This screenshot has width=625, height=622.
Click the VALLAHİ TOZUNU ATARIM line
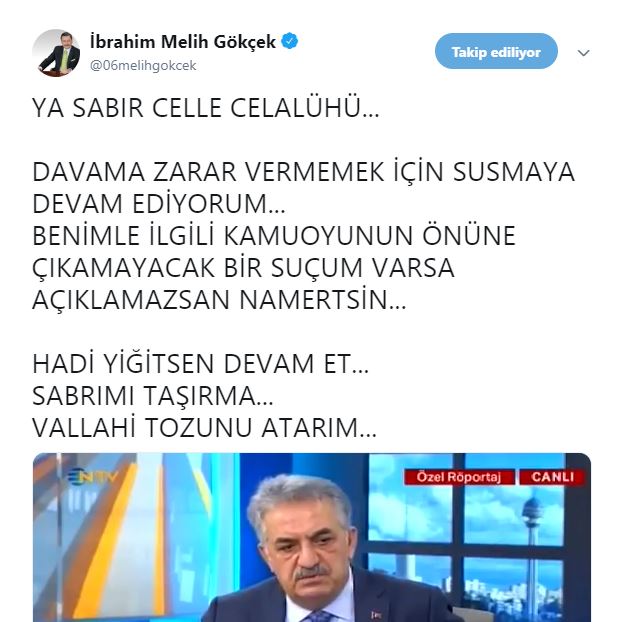coord(204,428)
